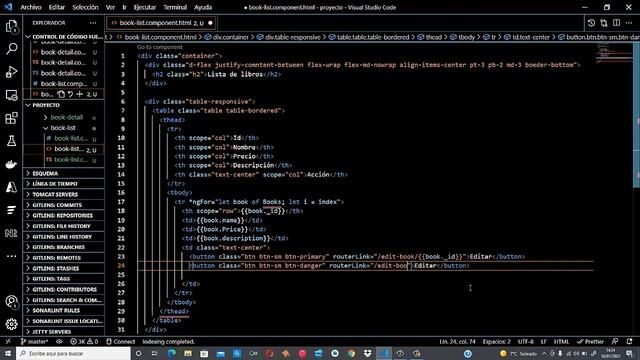
Task: Show additional activity bar views
Action: pos(11,256)
